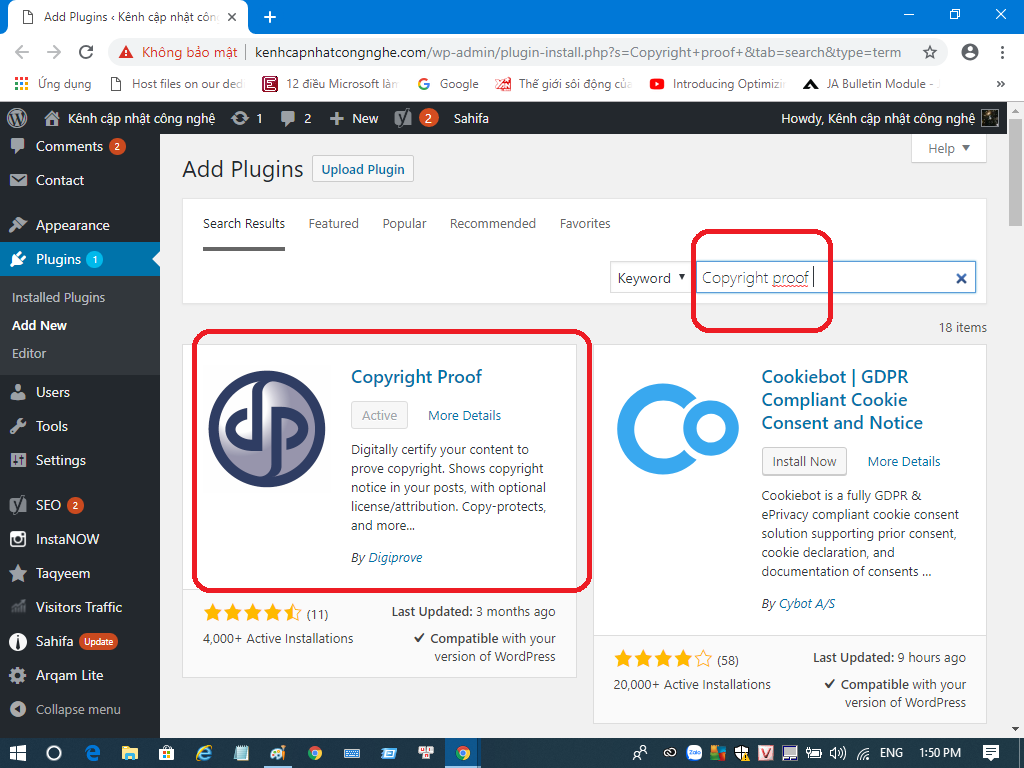Expand the Help panel dropdown
This screenshot has height=768, width=1024.
click(948, 148)
